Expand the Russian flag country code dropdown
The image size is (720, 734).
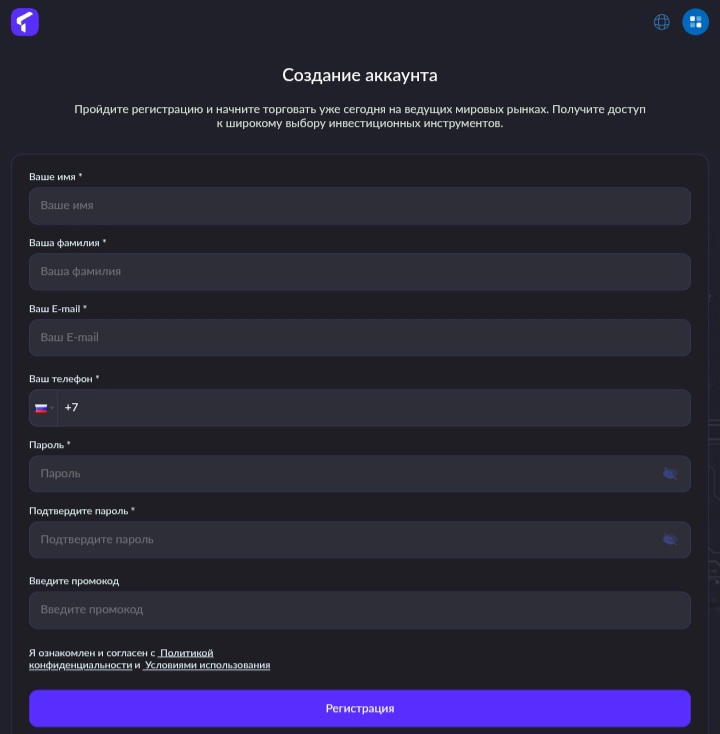(x=43, y=408)
